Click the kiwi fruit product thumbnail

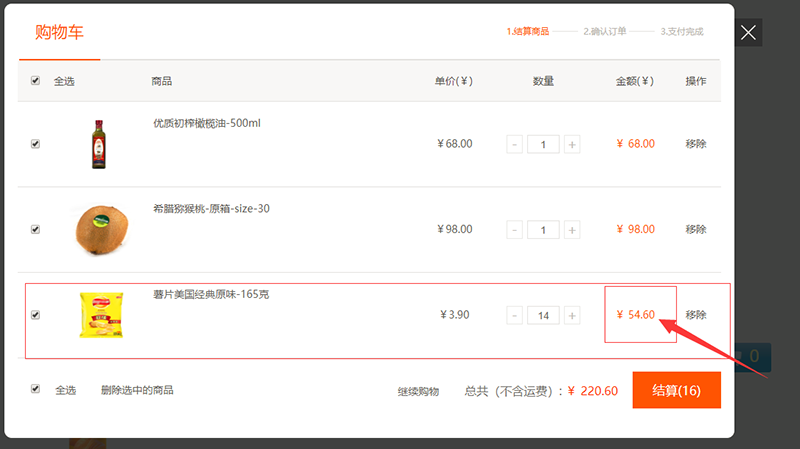pos(100,229)
